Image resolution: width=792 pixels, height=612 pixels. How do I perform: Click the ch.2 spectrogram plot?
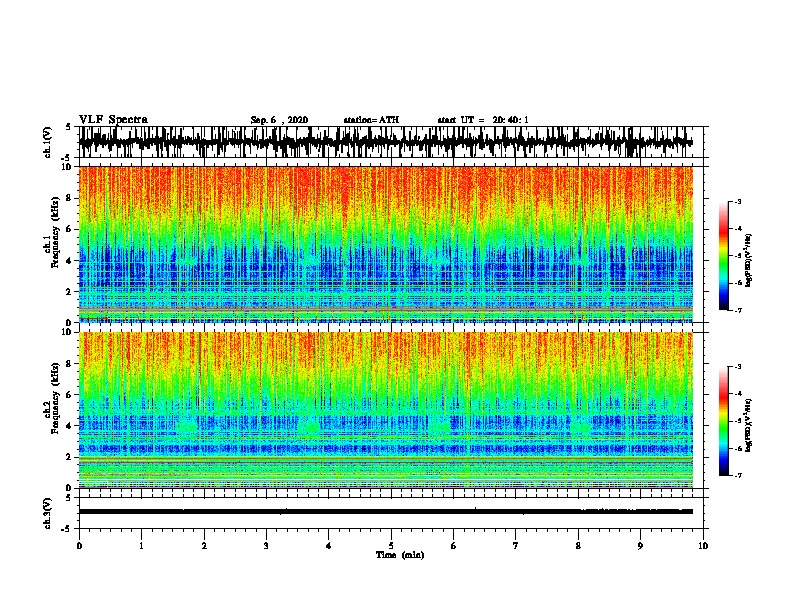385,410
